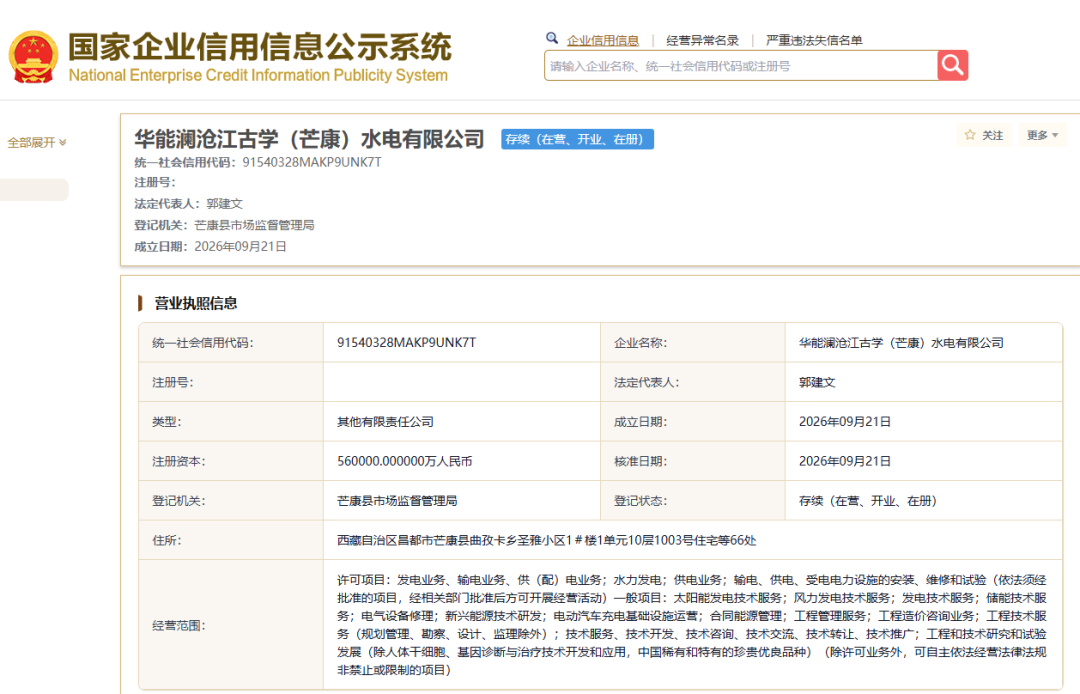Click the 营业执照信息 section heading

click(196, 303)
